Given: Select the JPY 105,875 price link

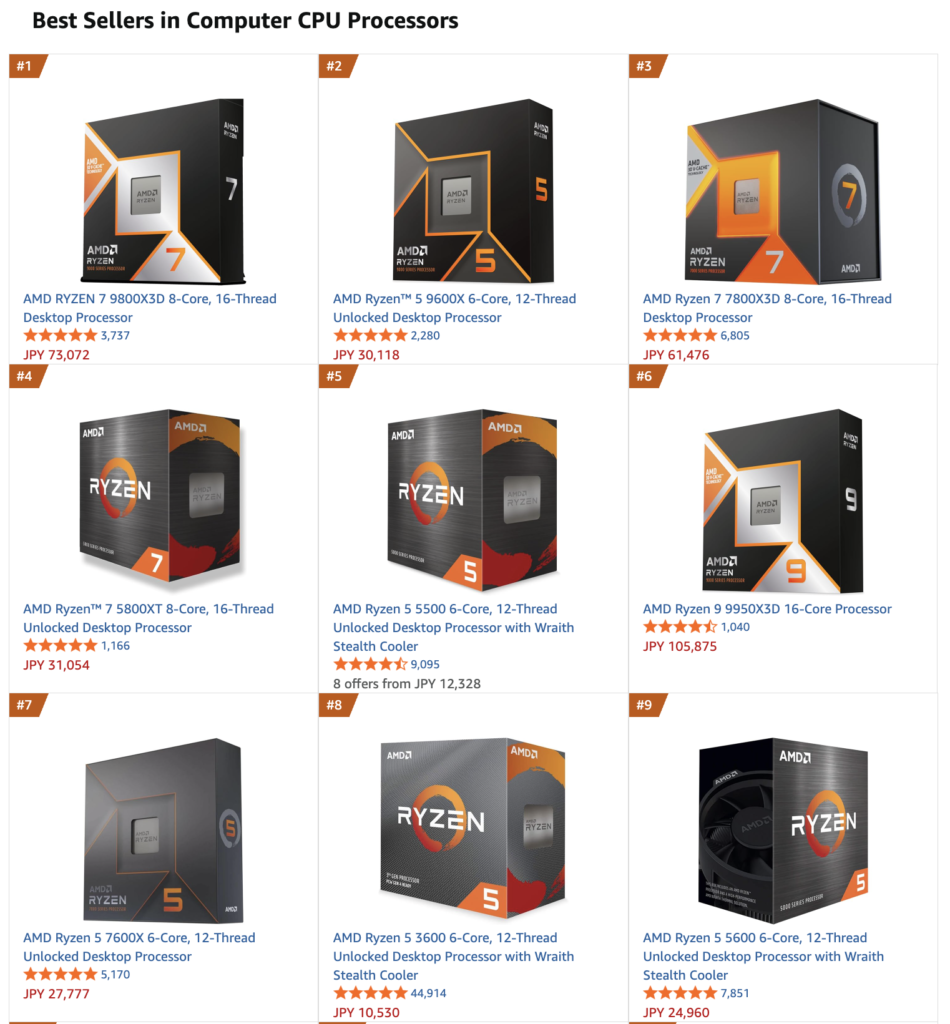Looking at the screenshot, I should [x=680, y=647].
